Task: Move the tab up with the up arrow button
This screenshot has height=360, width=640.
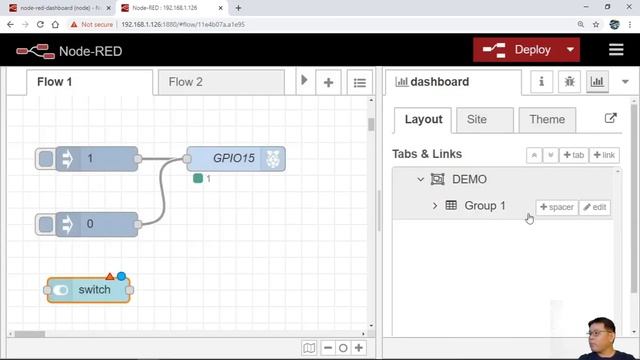Action: tap(534, 155)
